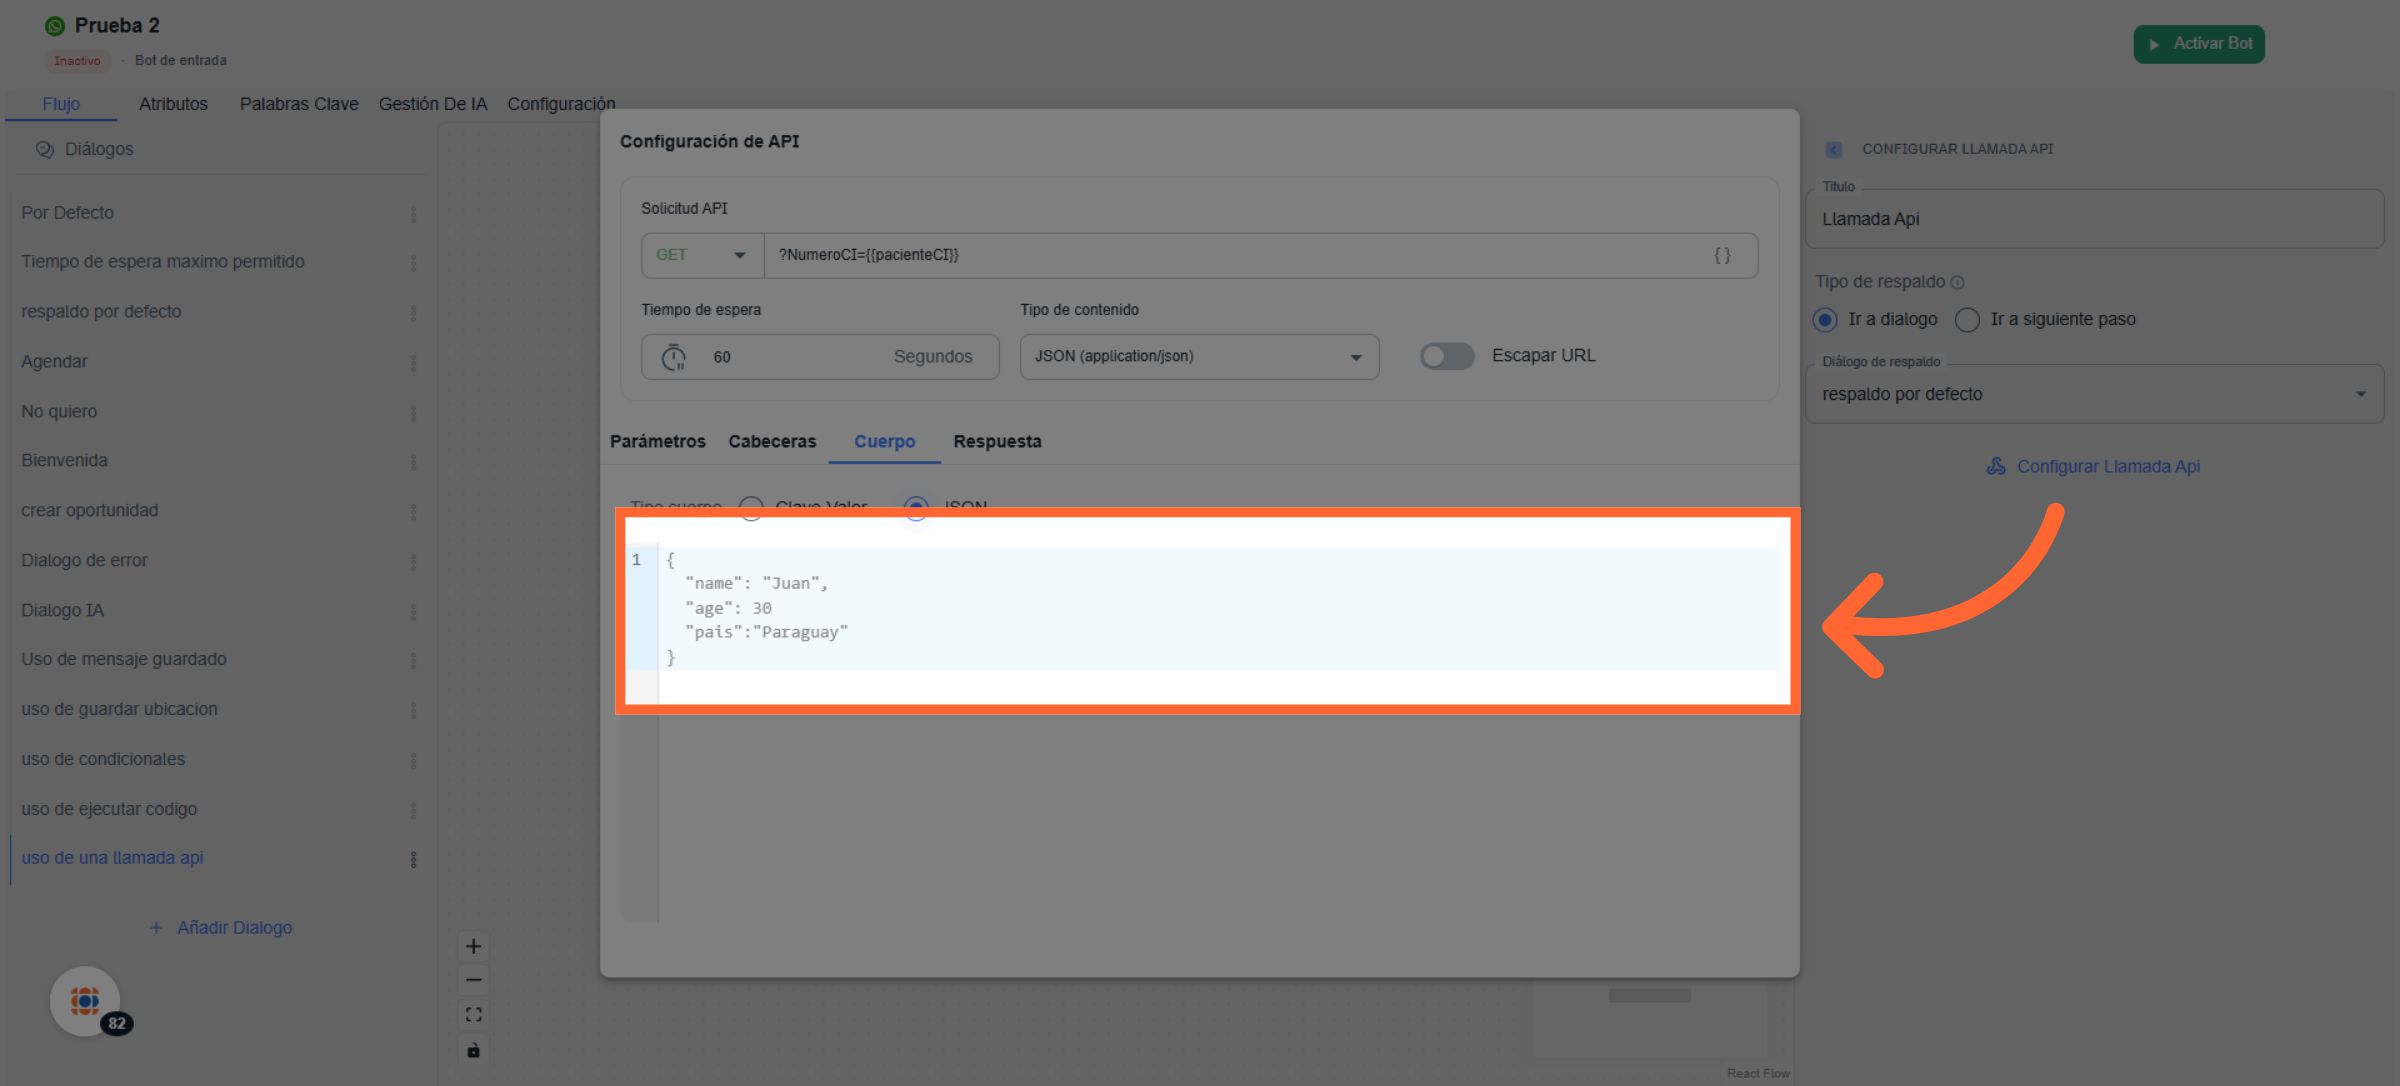2400x1086 pixels.
Task: Click the zoom in plus icon
Action: [x=473, y=946]
